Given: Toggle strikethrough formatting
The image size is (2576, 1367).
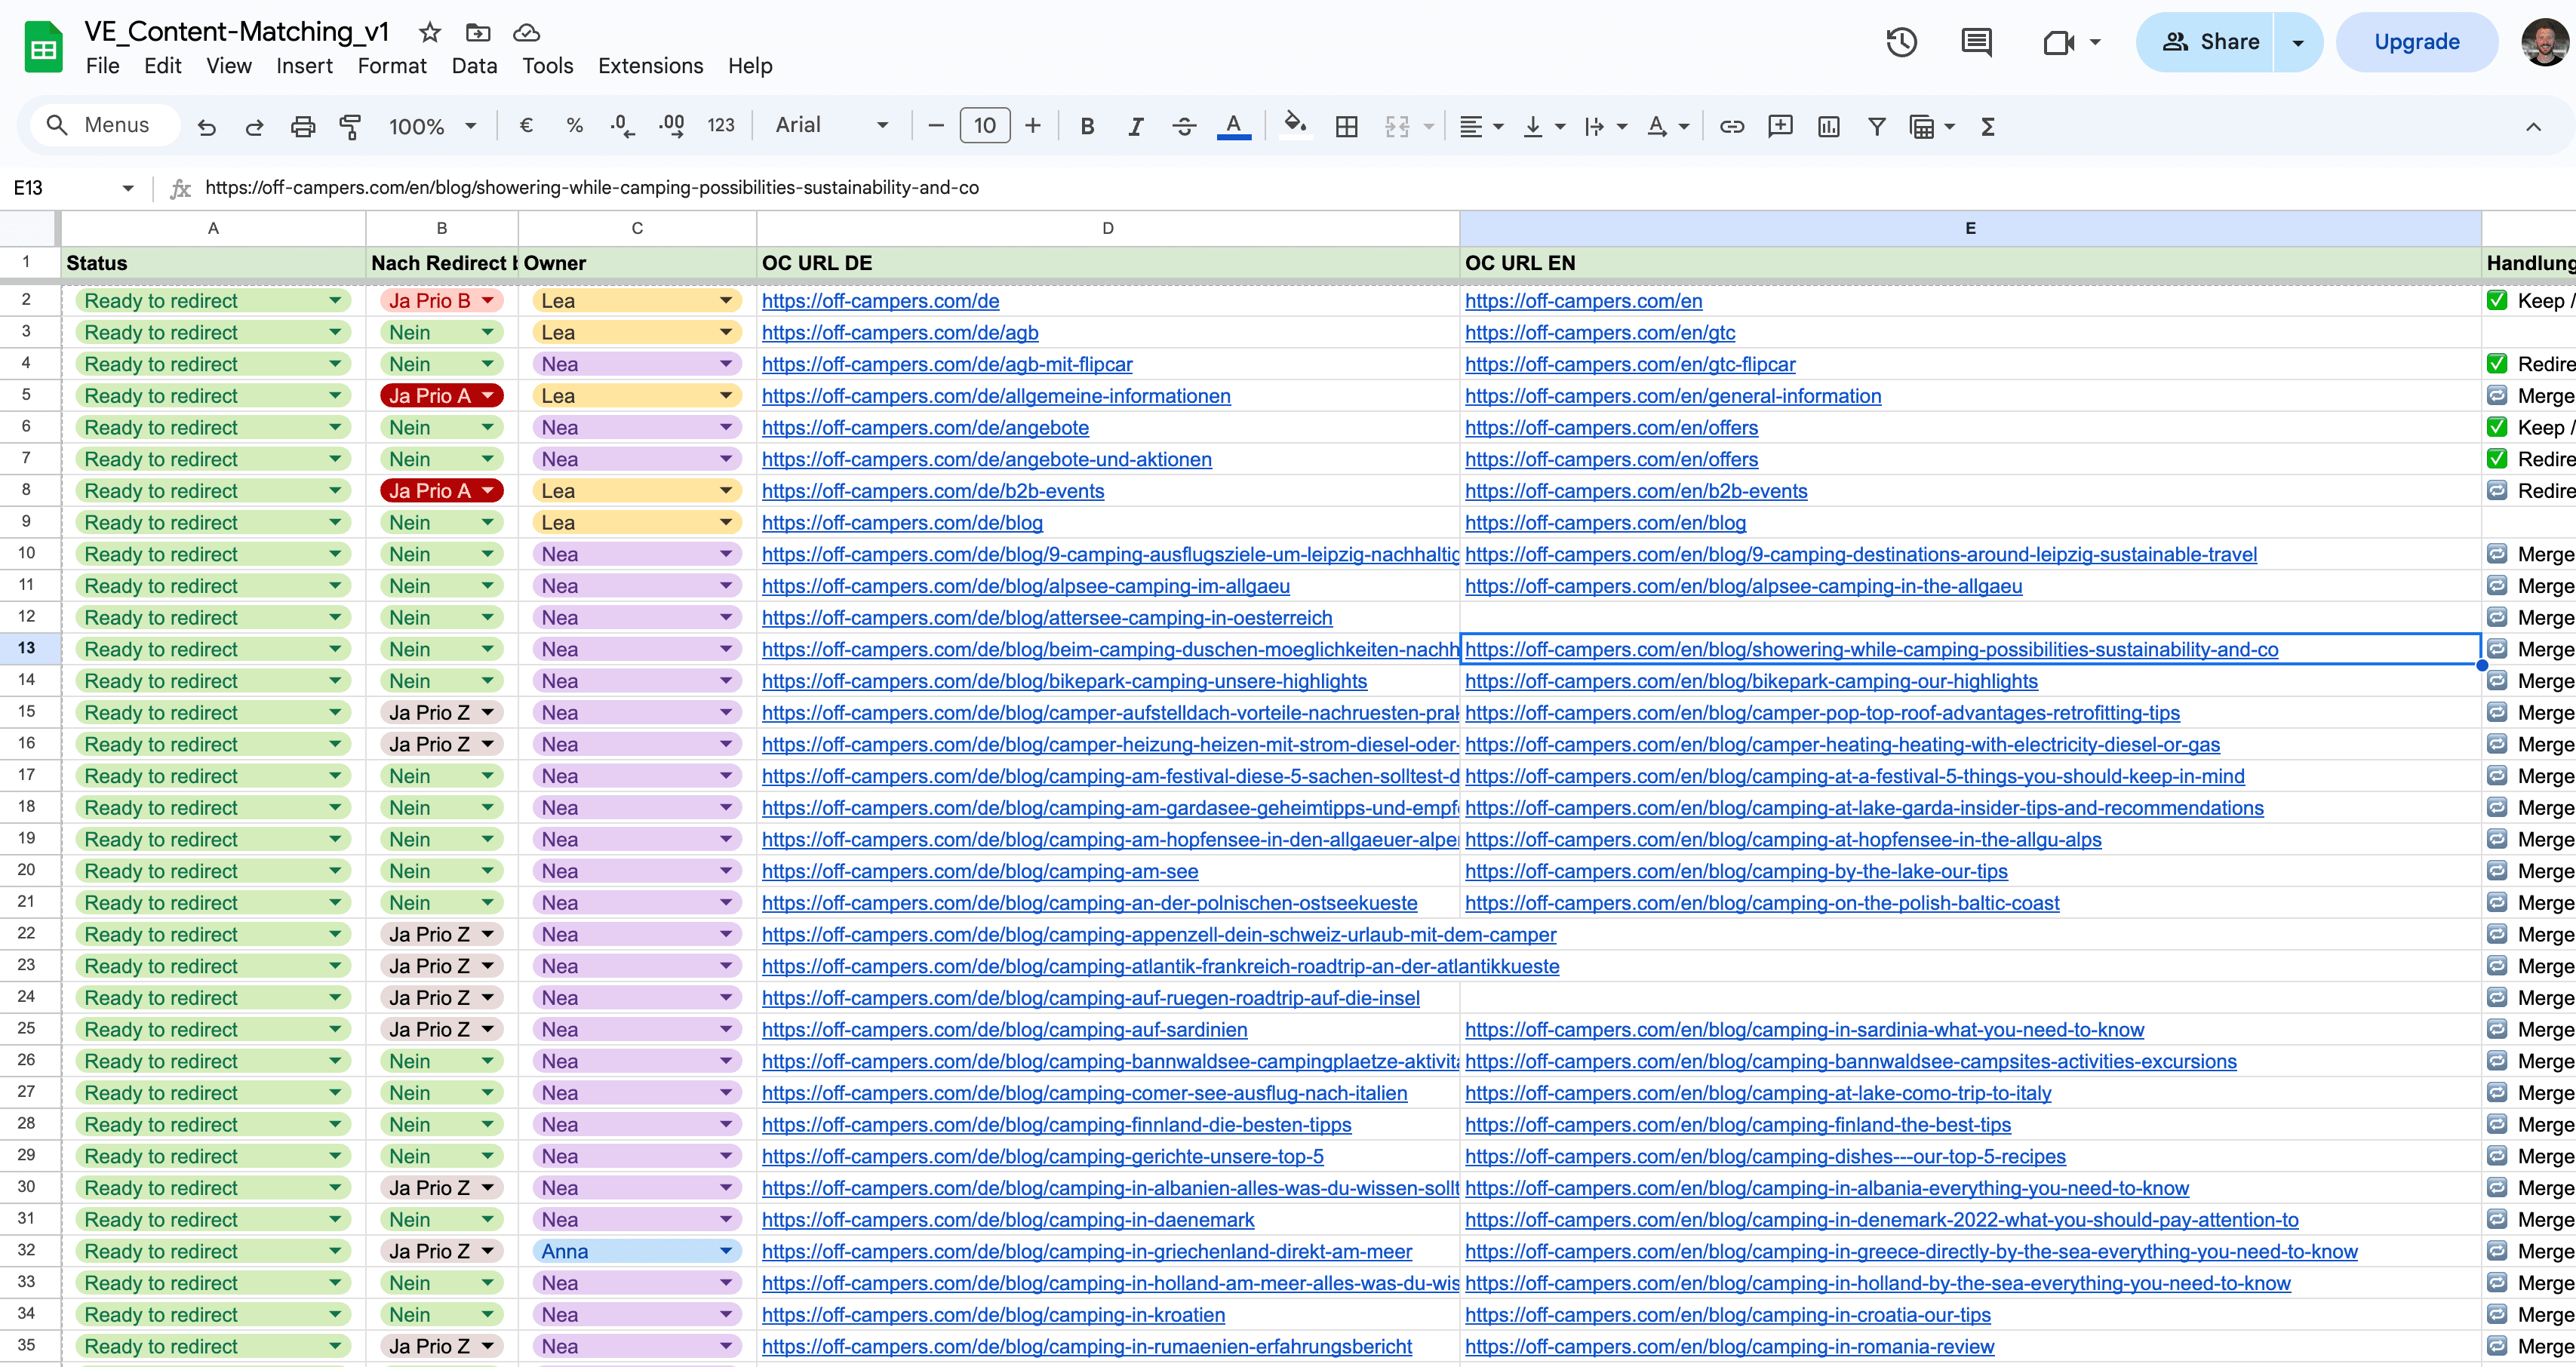Looking at the screenshot, I should [1184, 126].
